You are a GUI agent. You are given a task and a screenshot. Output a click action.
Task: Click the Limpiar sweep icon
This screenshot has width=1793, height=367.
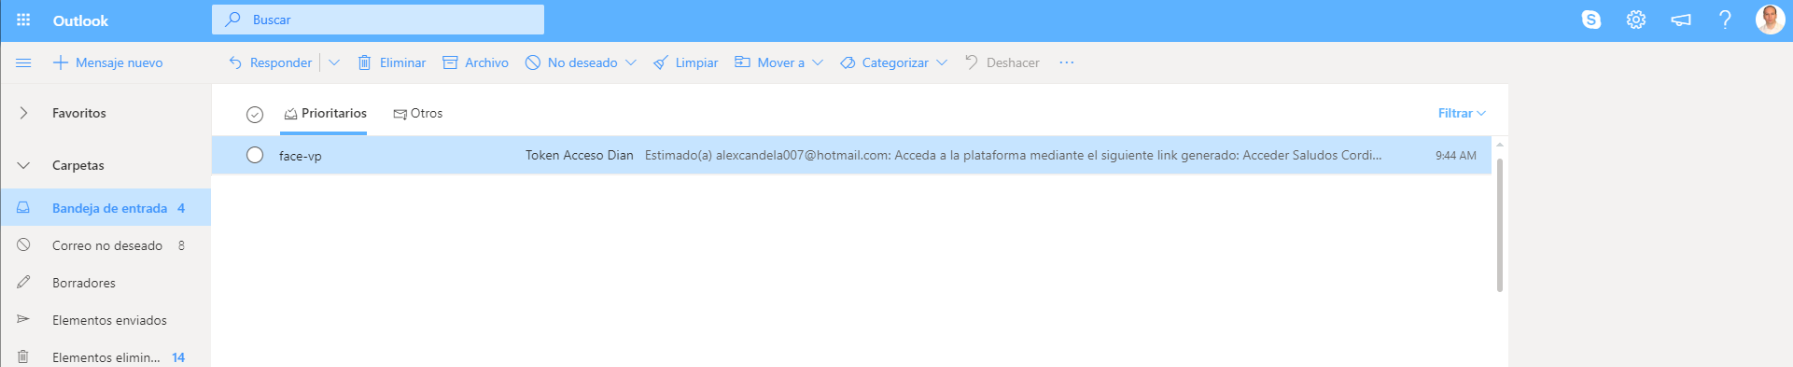click(x=660, y=63)
